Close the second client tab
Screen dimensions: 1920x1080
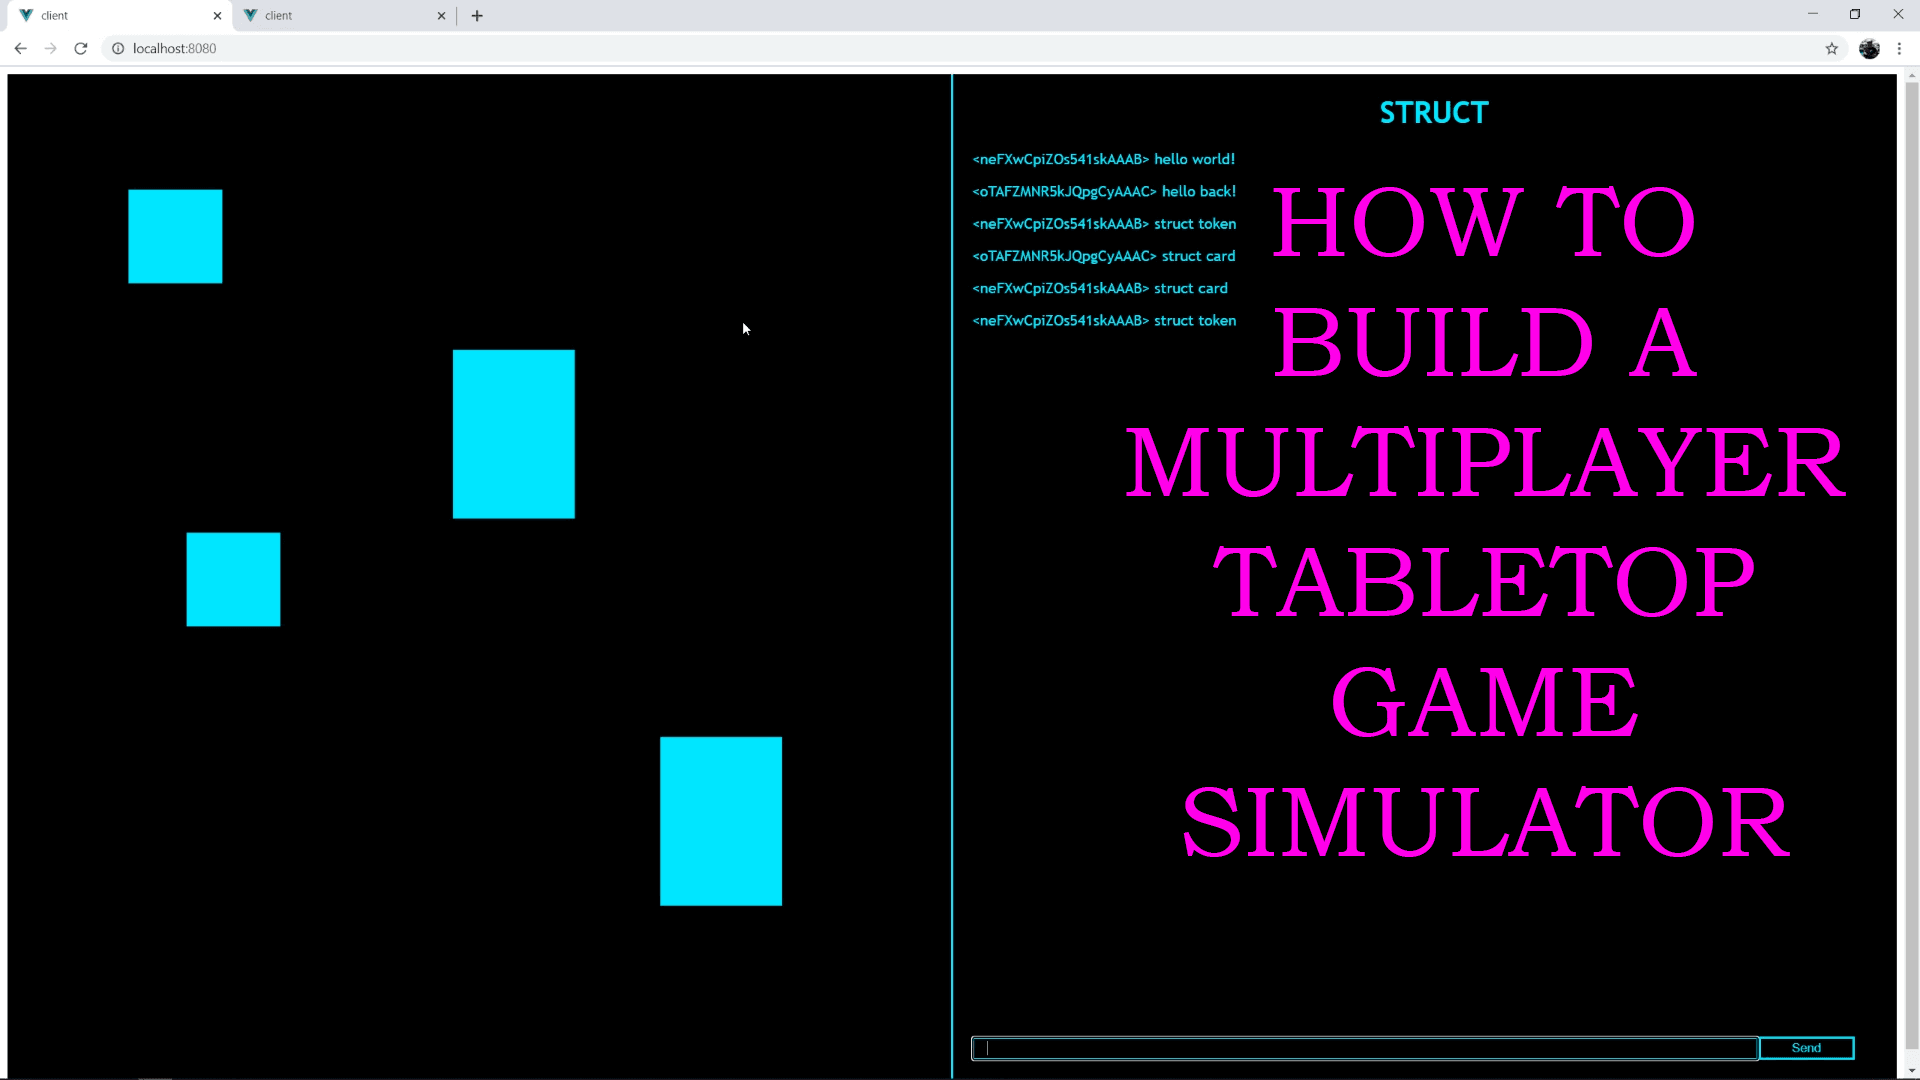[x=441, y=15]
